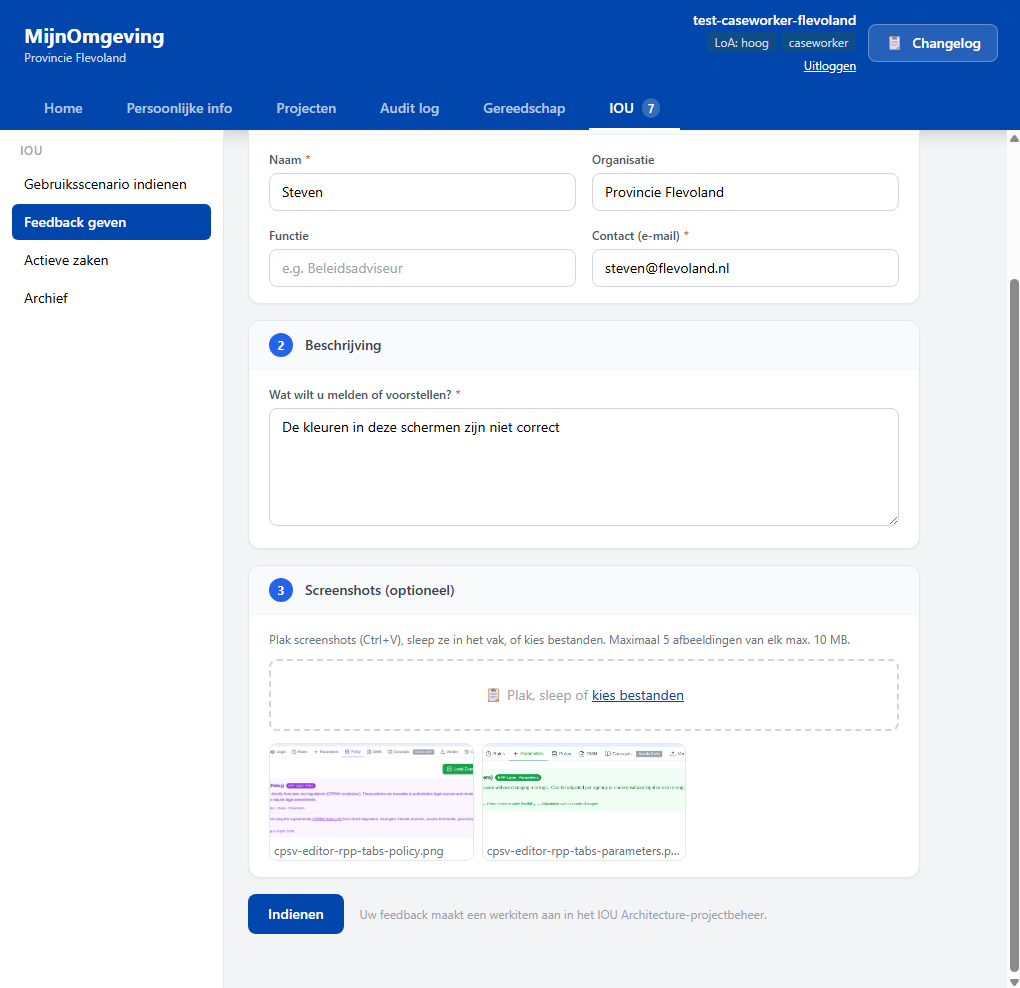Open the Gereedschap tab

click(x=524, y=108)
